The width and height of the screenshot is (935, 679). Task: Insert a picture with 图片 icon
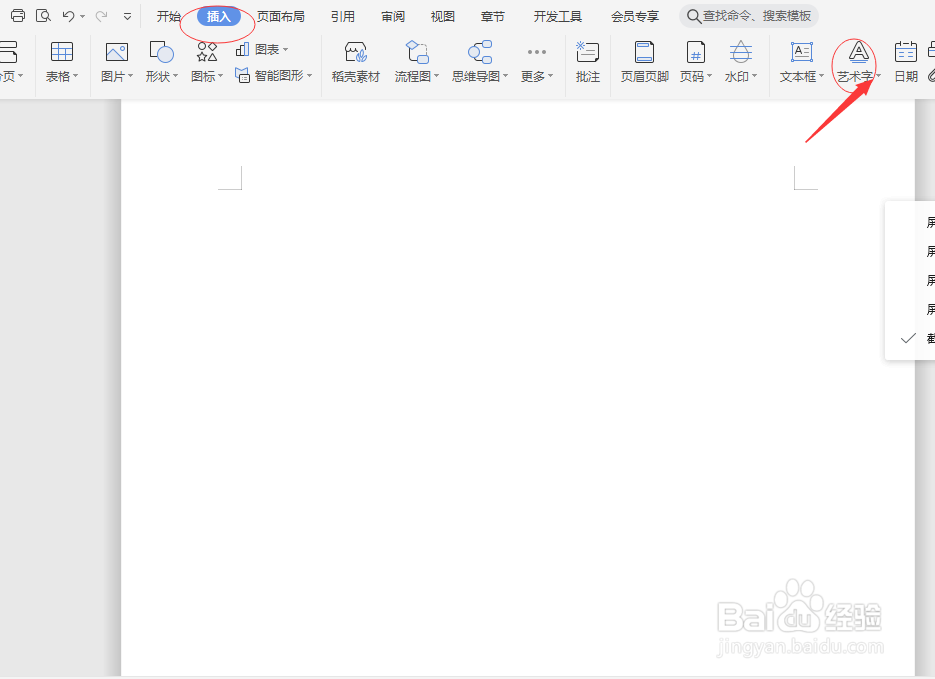click(116, 52)
